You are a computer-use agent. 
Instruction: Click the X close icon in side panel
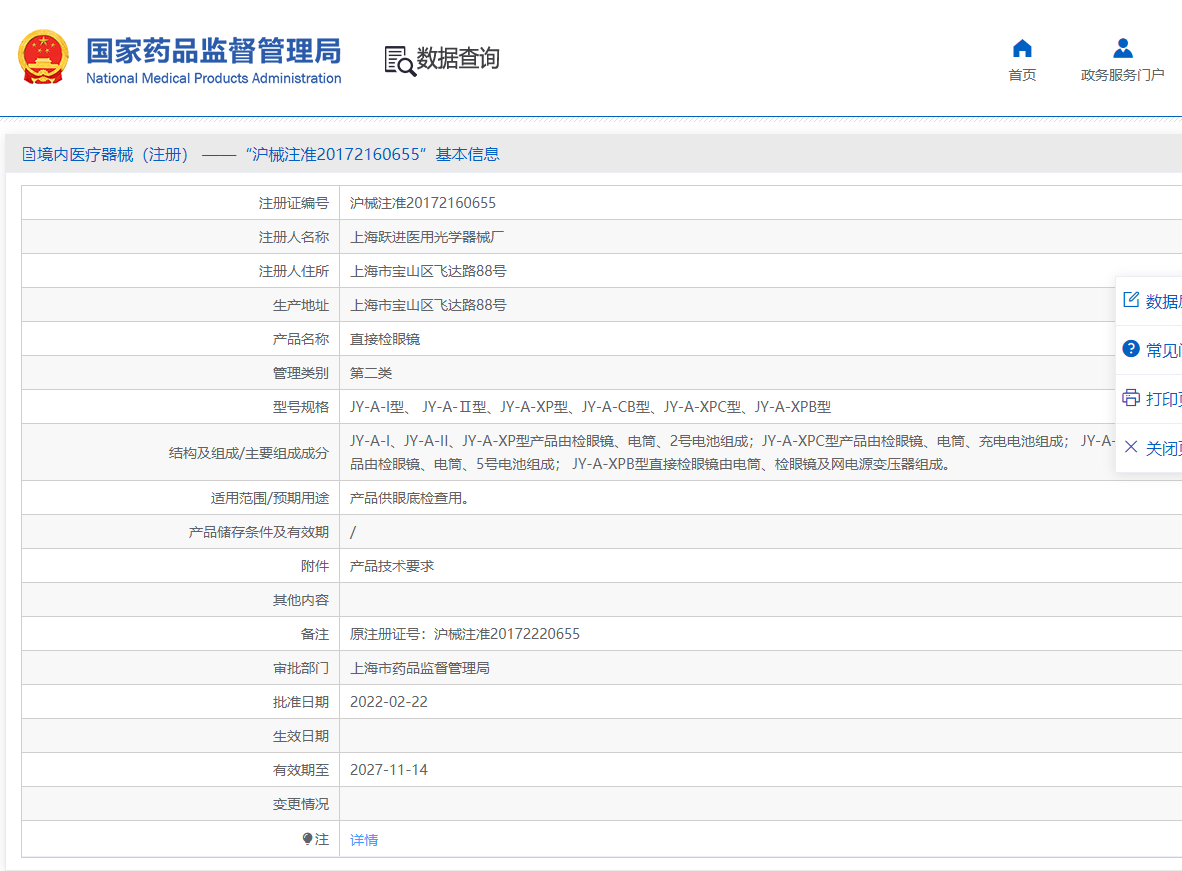point(1131,447)
